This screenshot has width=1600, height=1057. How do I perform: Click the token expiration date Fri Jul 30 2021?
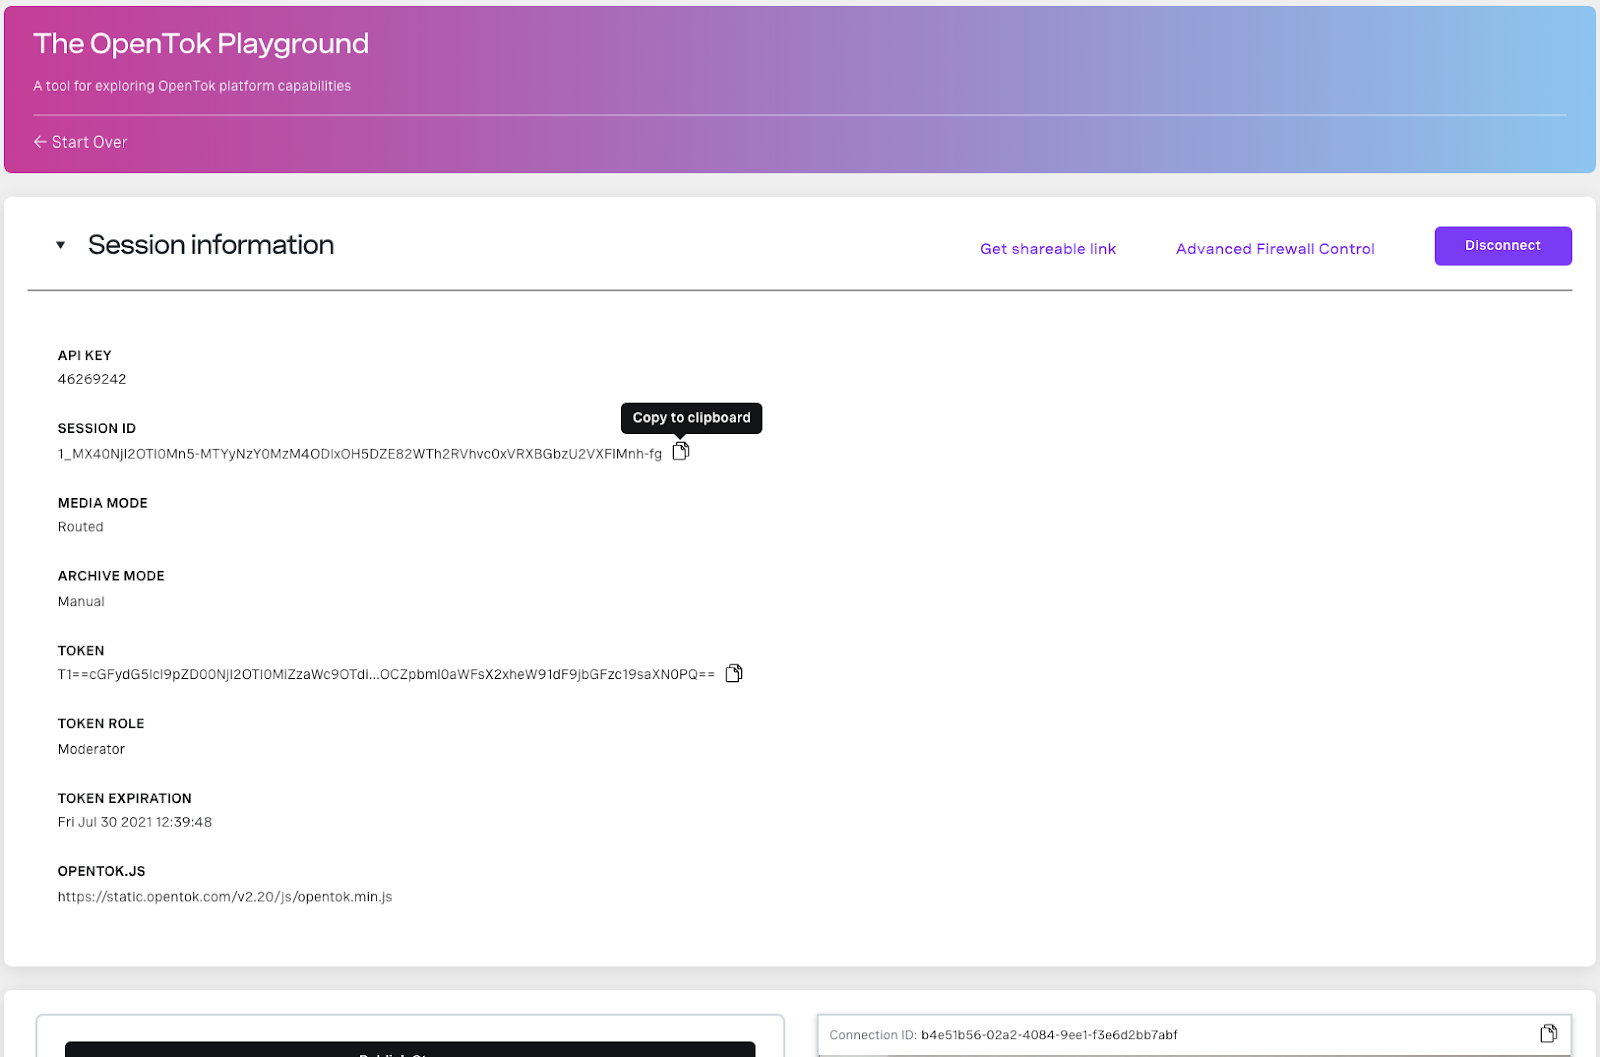(135, 822)
